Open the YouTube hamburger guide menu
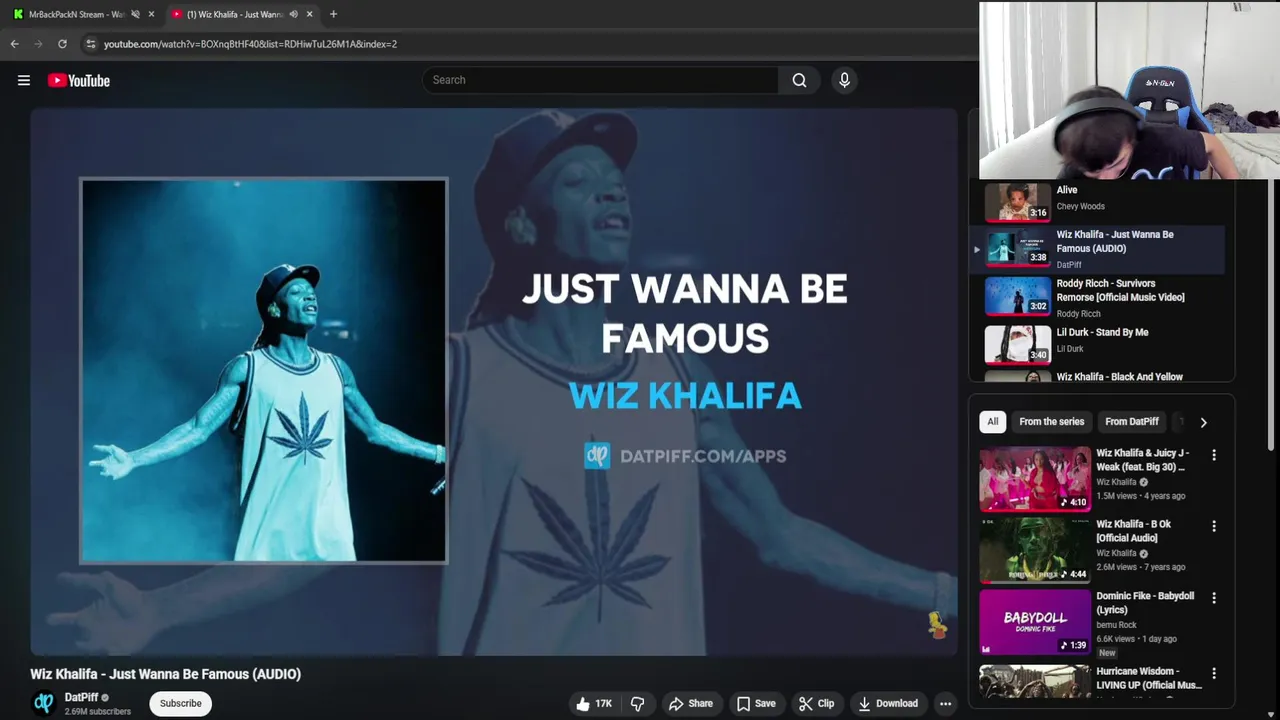The width and height of the screenshot is (1280, 720). click(x=24, y=80)
